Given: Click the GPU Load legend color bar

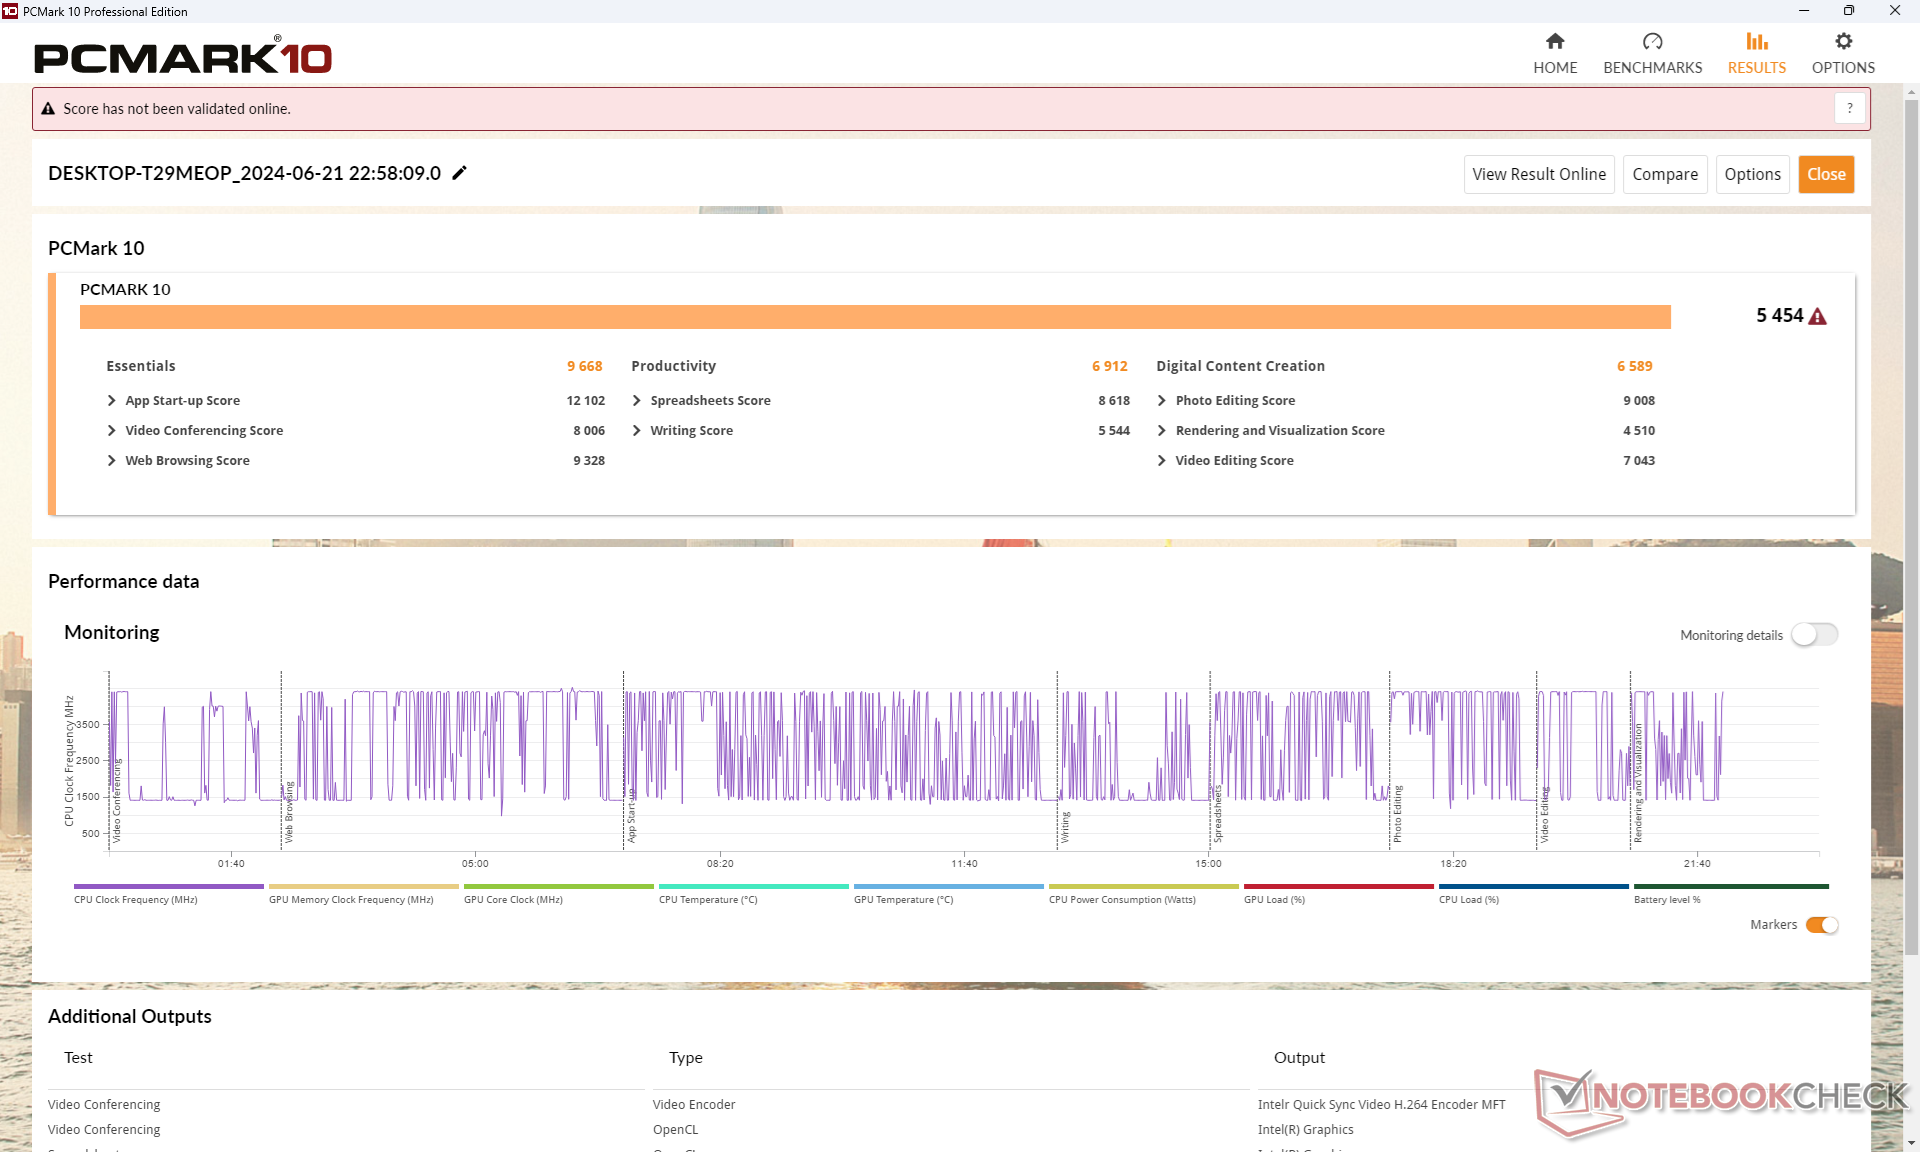Looking at the screenshot, I should [1337, 886].
